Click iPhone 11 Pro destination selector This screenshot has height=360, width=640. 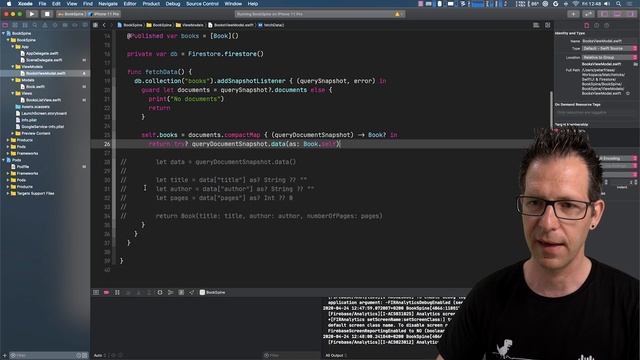[x=104, y=14]
